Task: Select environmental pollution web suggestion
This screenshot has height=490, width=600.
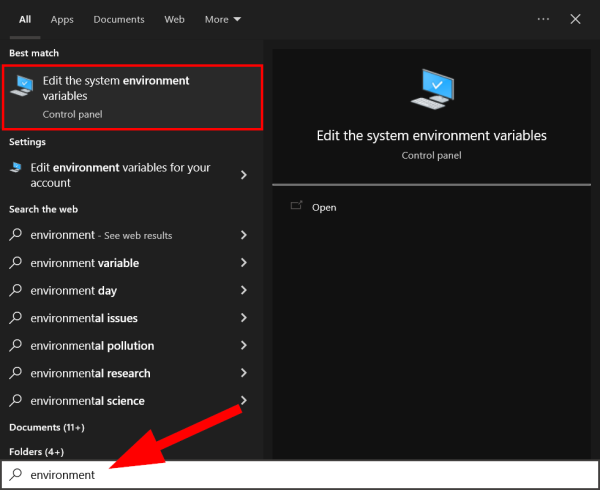Action: tap(92, 346)
